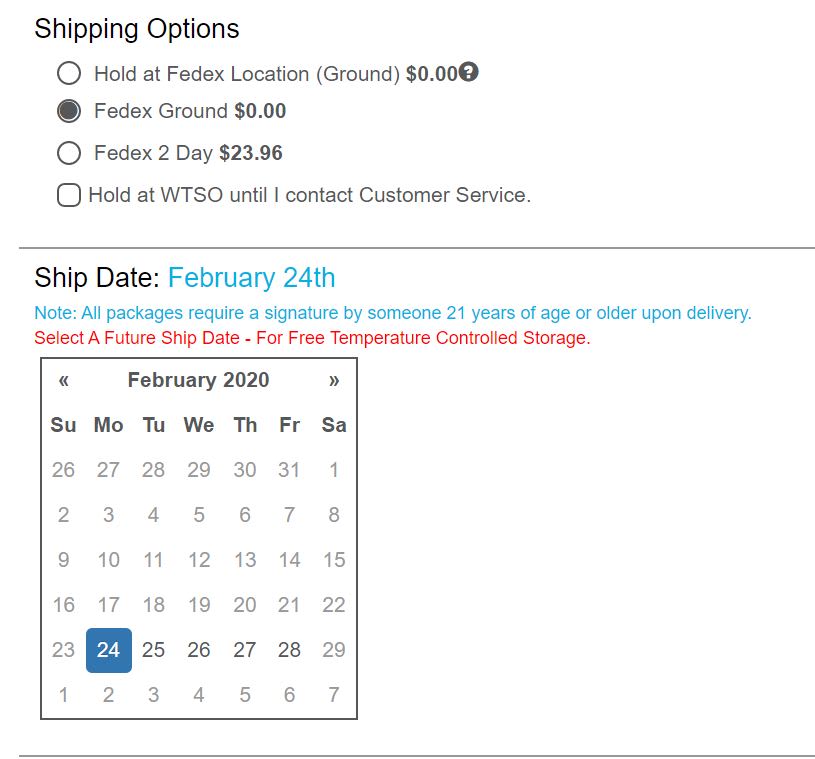
Task: Select February 24 in the calendar
Action: pyautogui.click(x=108, y=650)
